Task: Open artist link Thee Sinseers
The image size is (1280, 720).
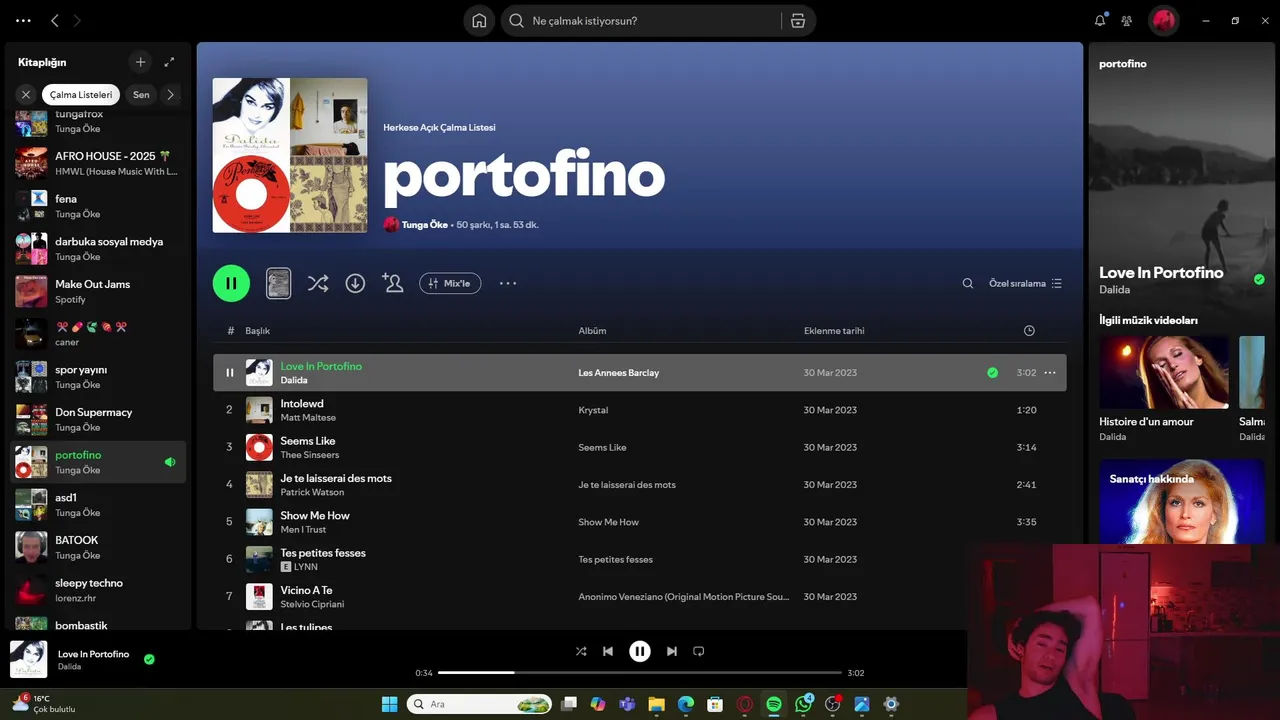Action: (x=309, y=455)
